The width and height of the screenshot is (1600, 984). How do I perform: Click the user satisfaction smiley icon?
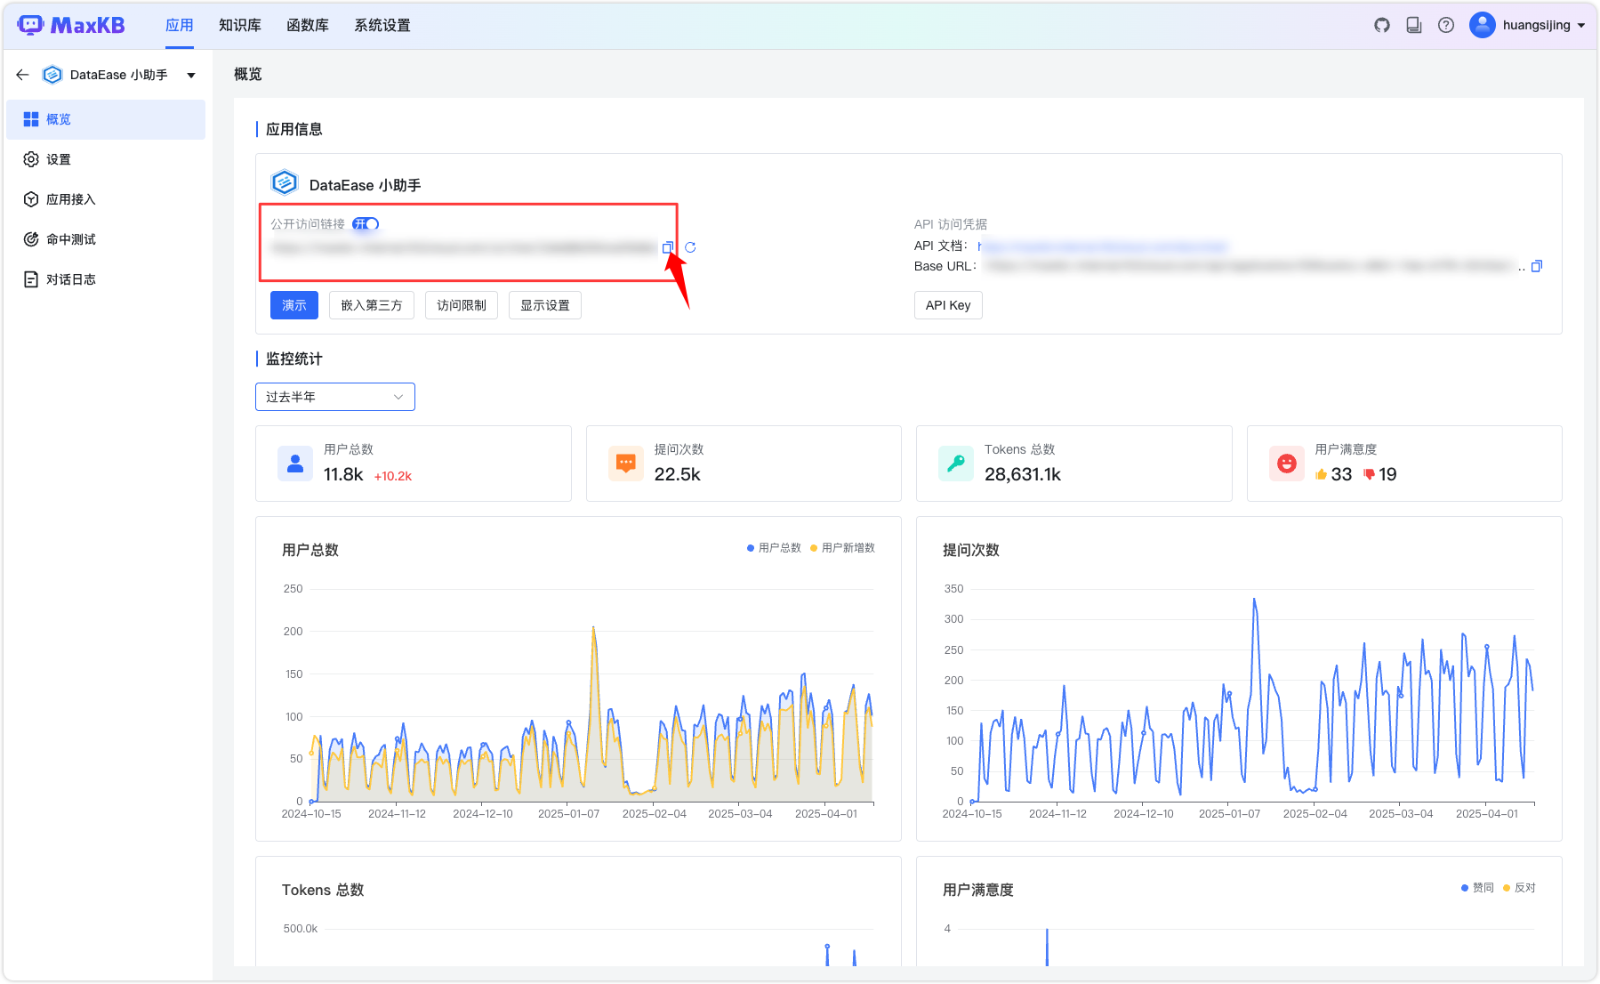tap(1287, 463)
